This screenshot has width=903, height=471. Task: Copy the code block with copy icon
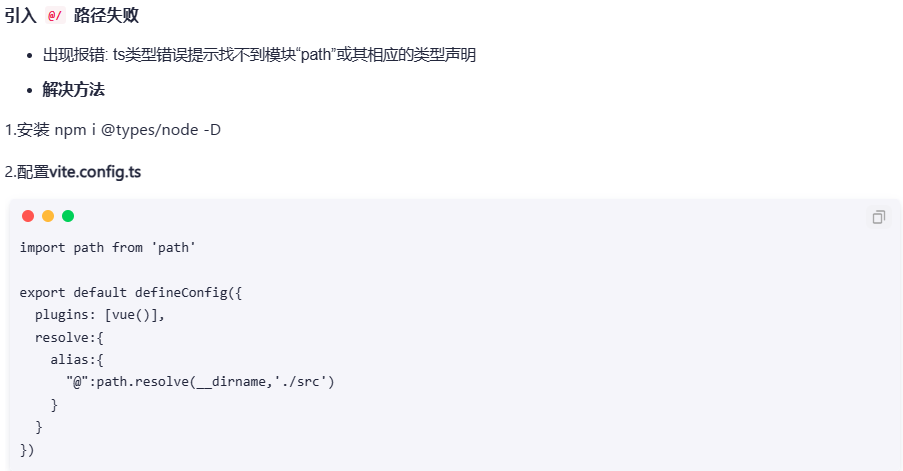(x=879, y=217)
